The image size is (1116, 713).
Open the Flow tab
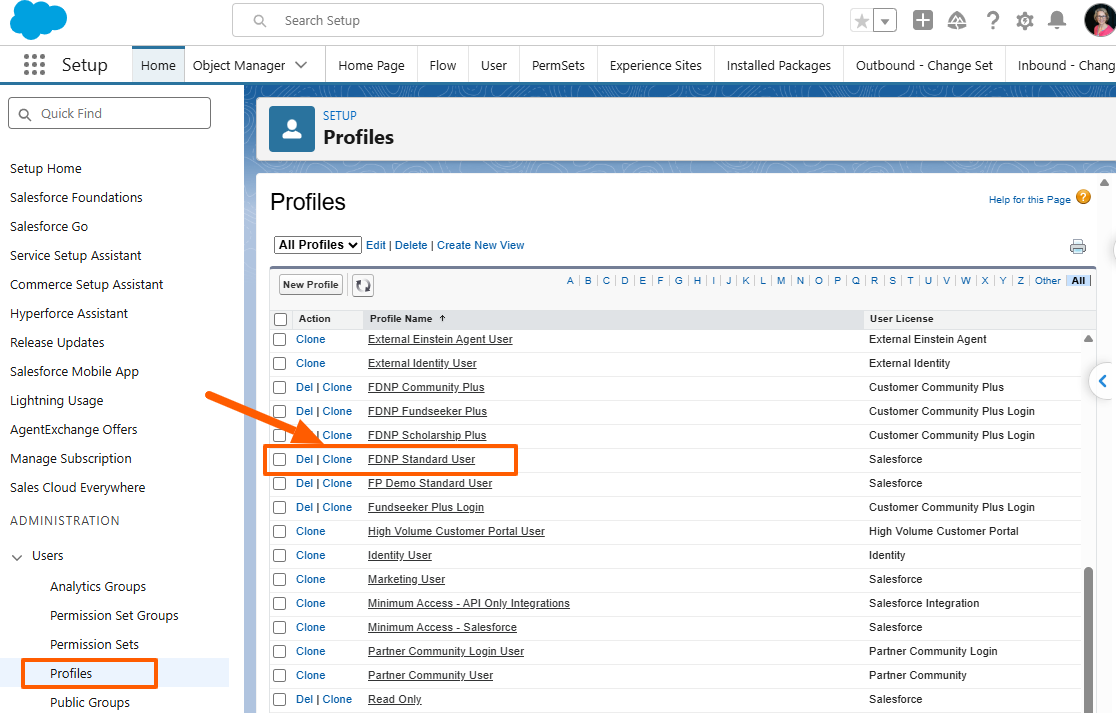[x=443, y=65]
